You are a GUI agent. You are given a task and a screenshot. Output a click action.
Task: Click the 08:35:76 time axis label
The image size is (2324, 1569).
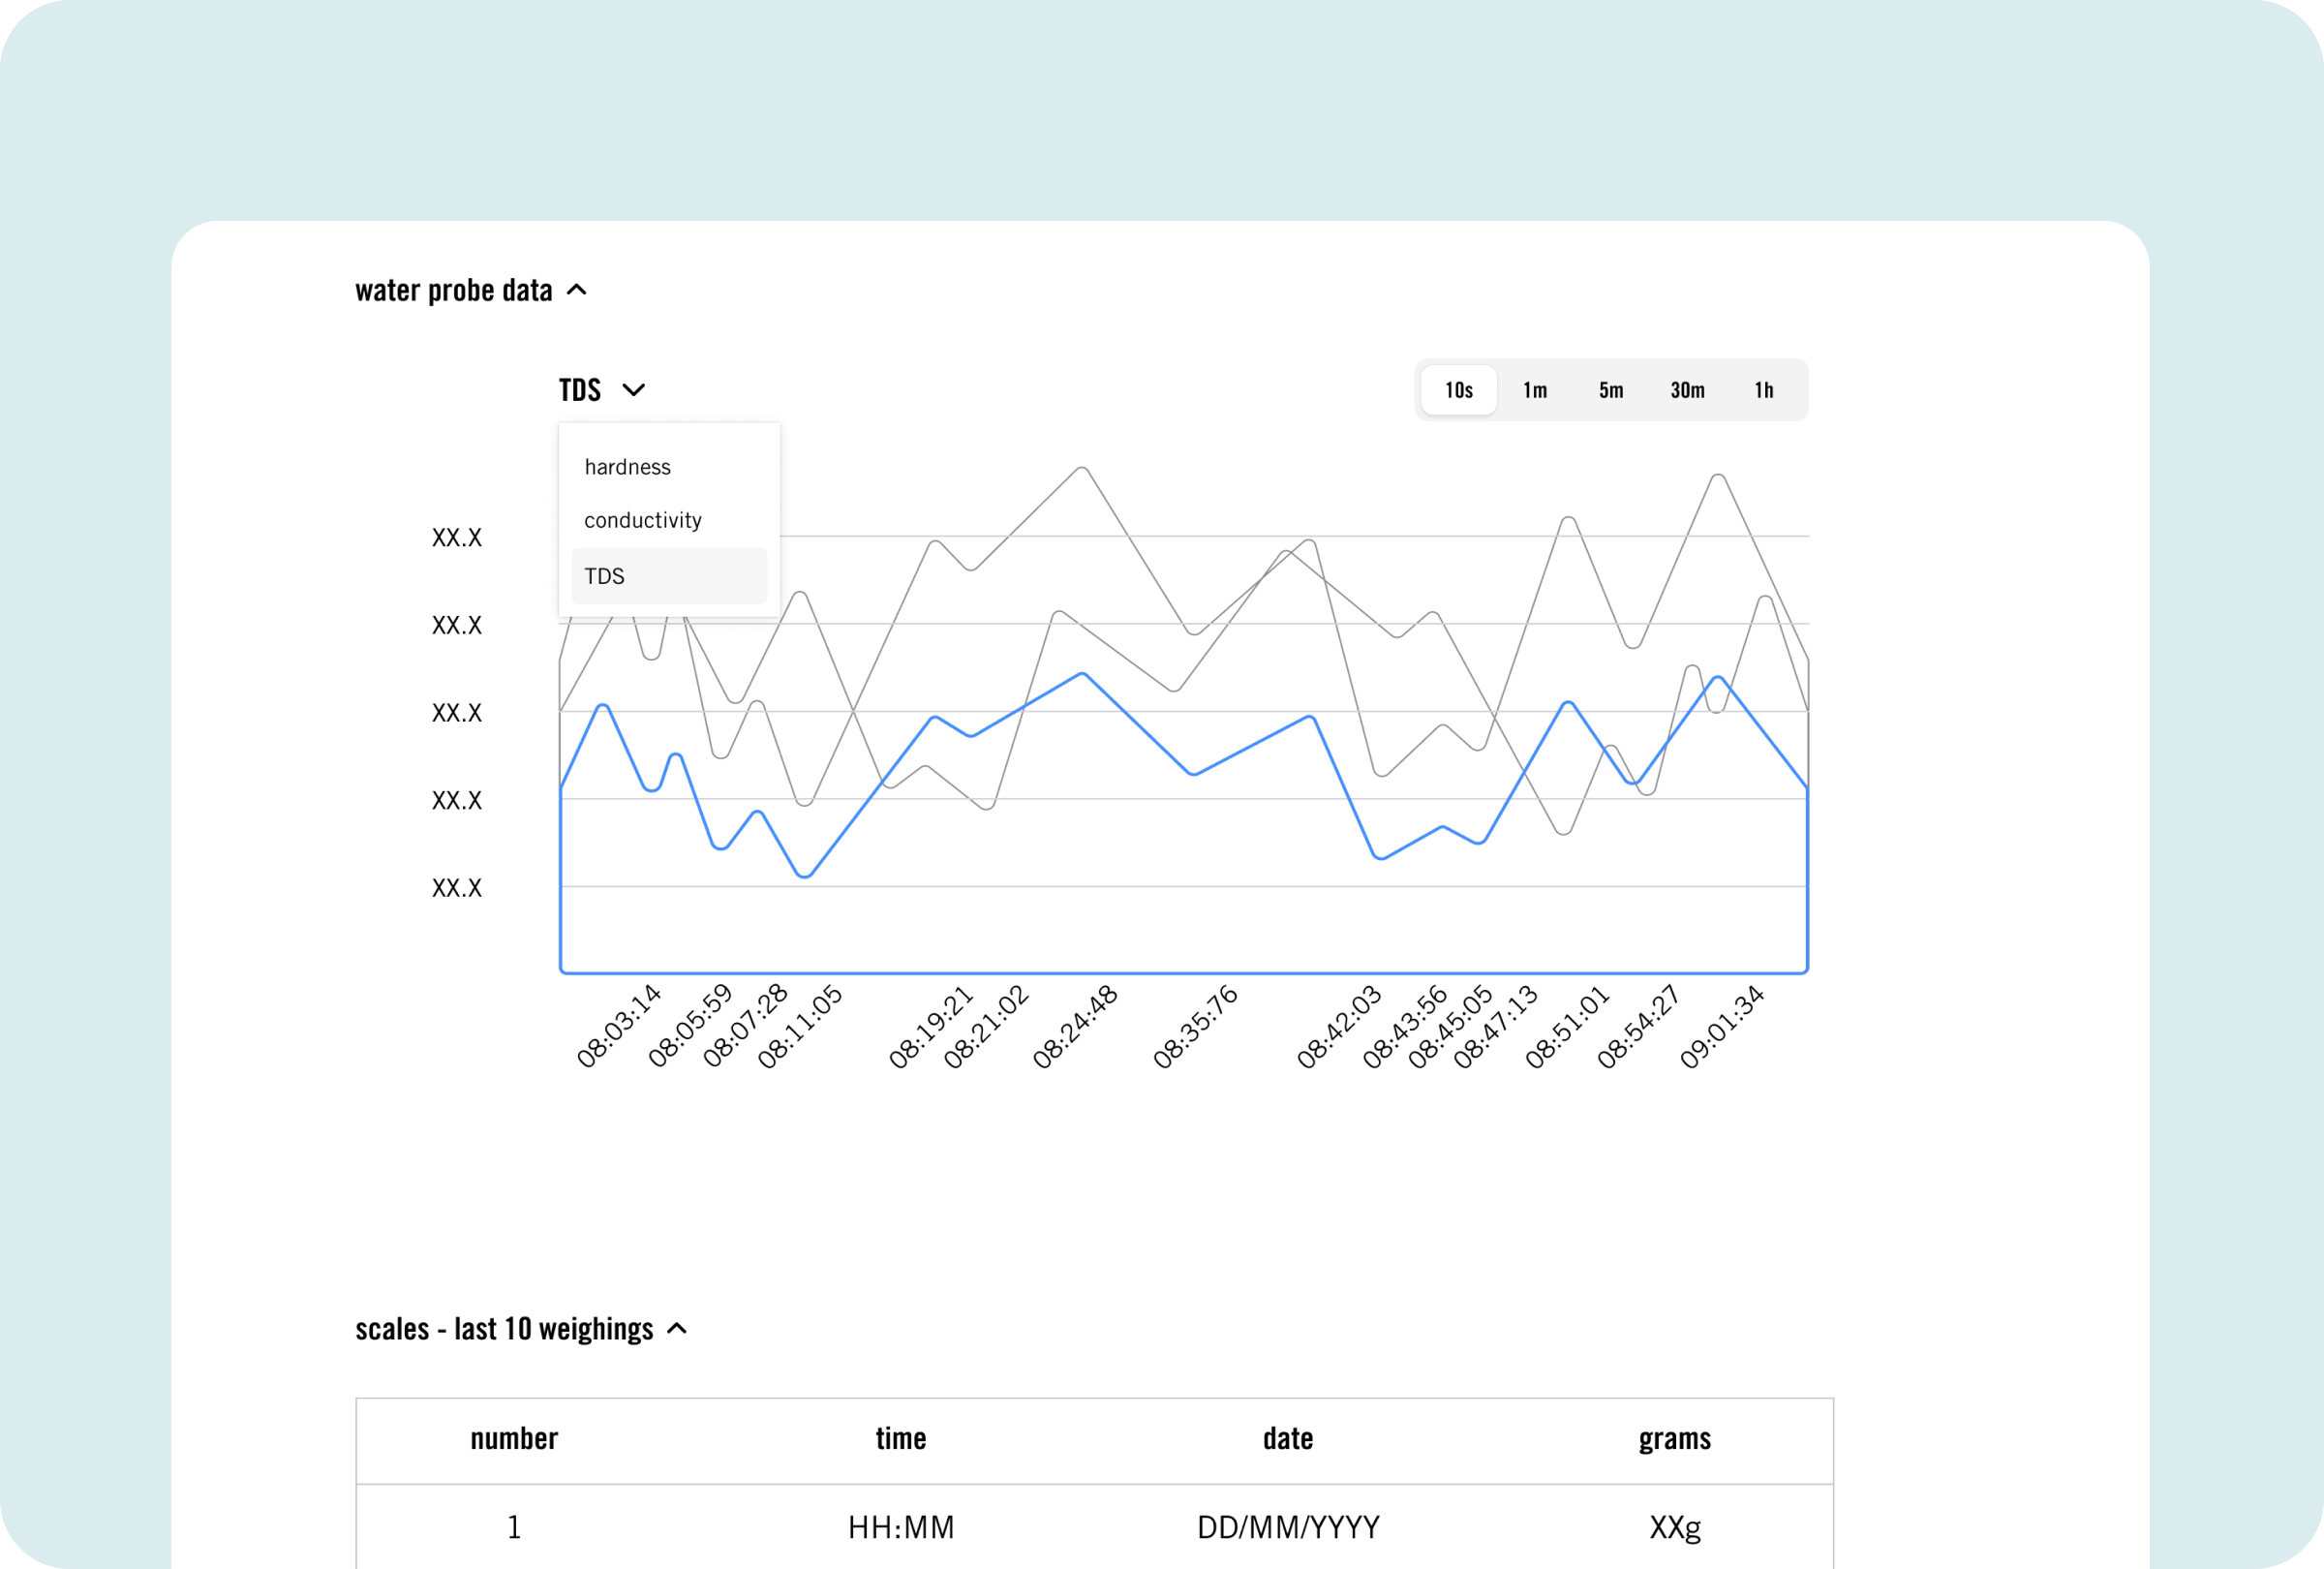1195,1026
